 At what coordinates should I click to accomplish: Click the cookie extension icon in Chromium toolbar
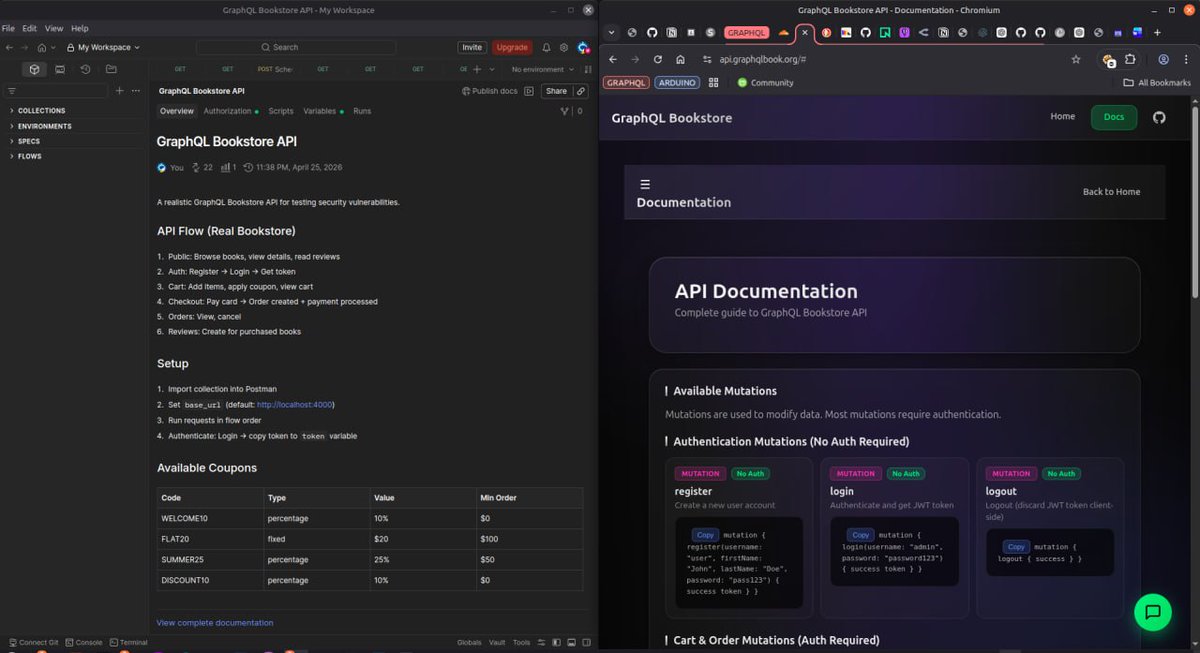1108,60
